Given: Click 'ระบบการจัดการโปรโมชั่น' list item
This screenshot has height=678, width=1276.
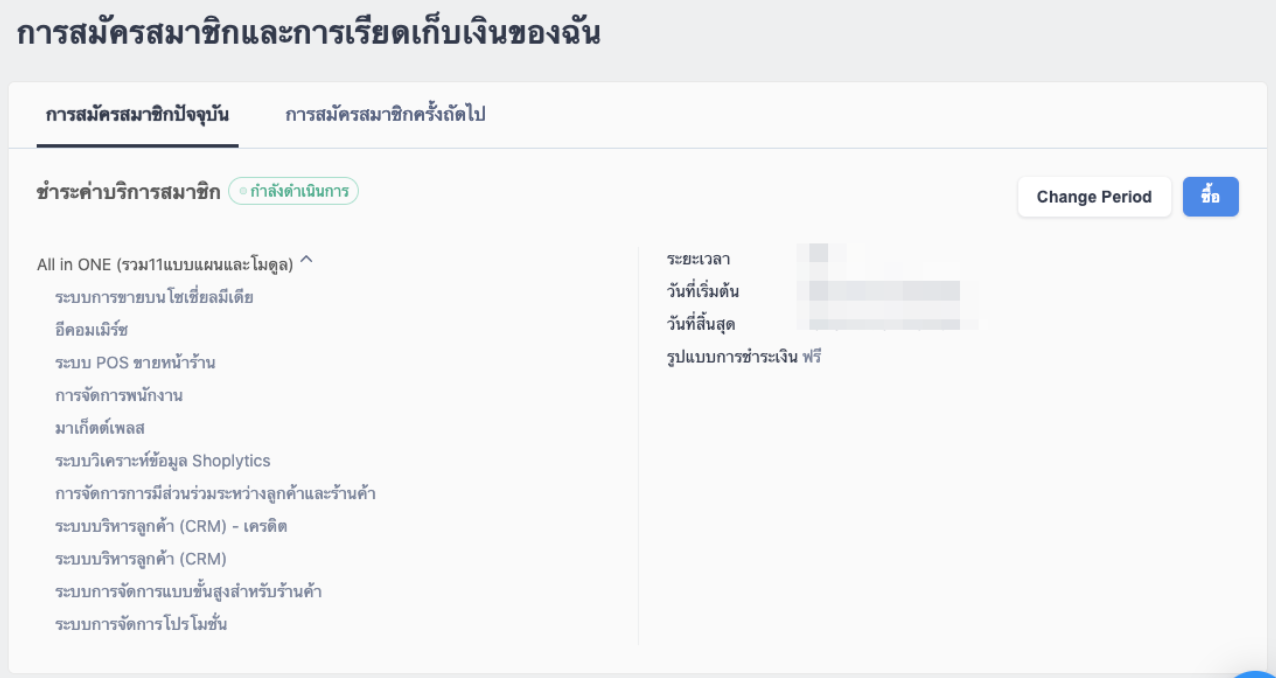Looking at the screenshot, I should tap(141, 624).
